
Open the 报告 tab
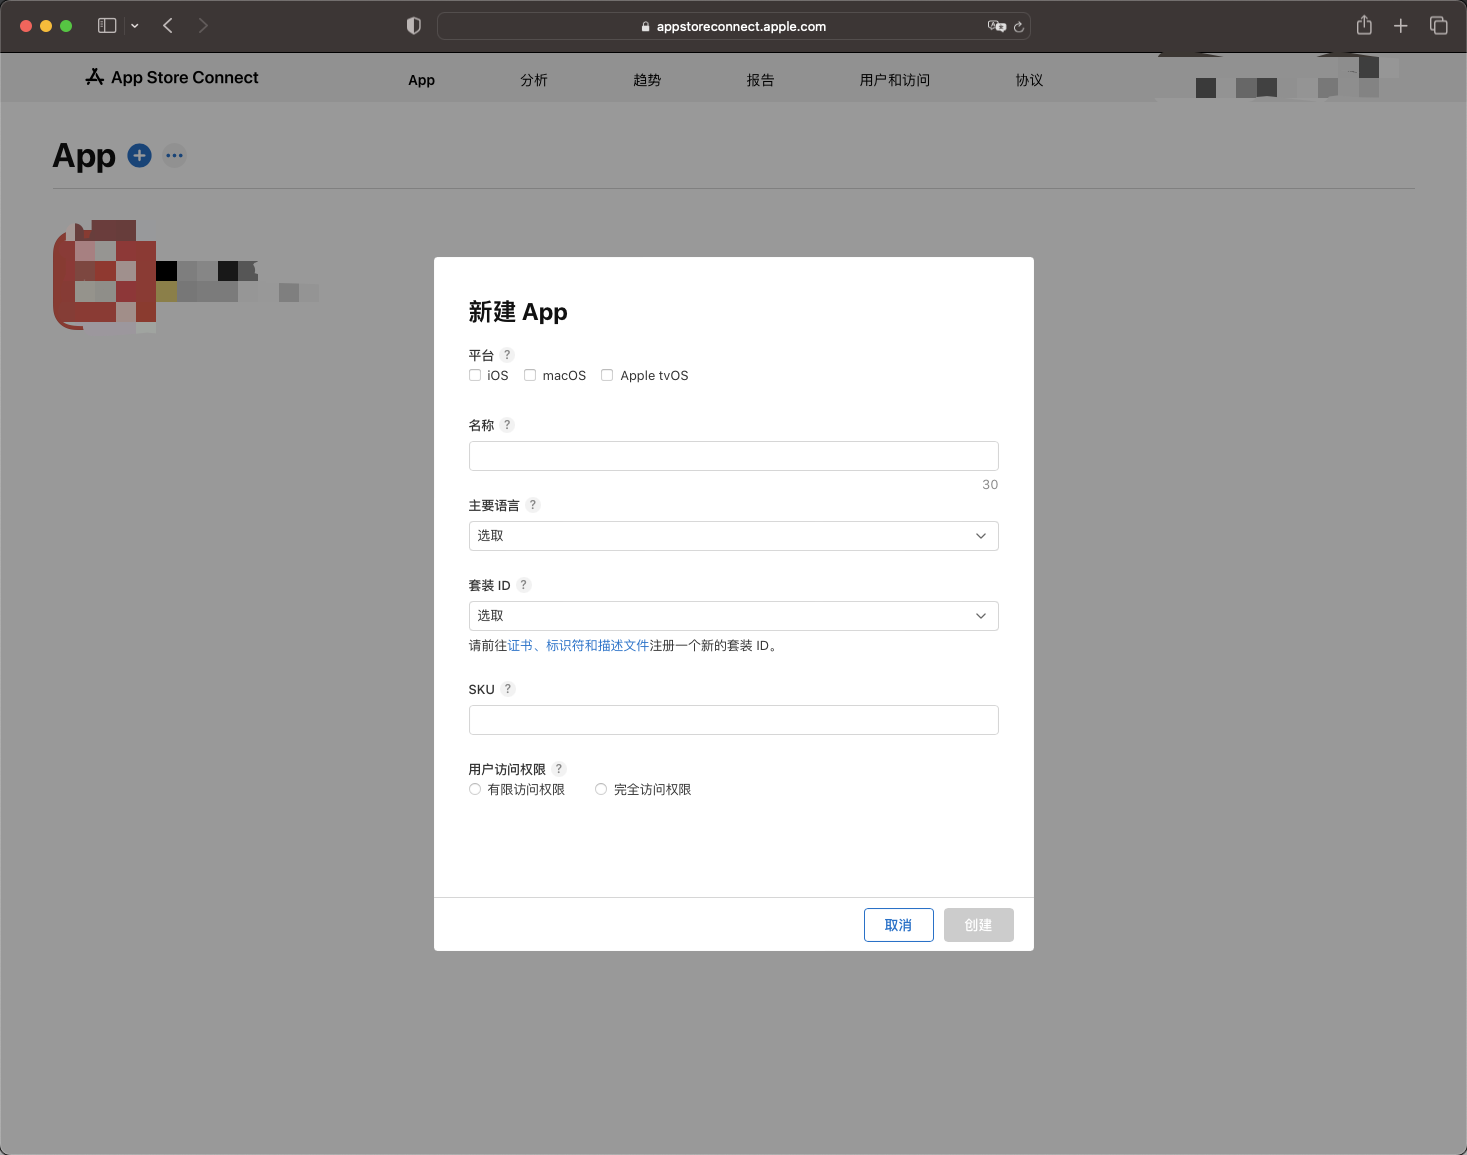pyautogui.click(x=760, y=80)
